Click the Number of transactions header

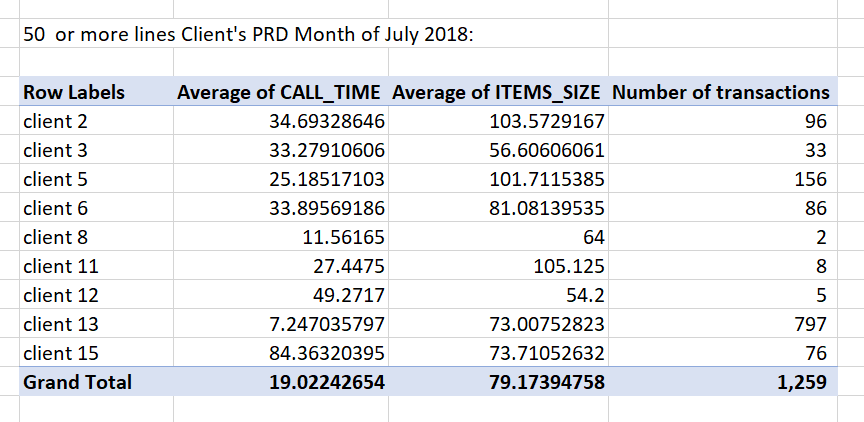point(719,93)
